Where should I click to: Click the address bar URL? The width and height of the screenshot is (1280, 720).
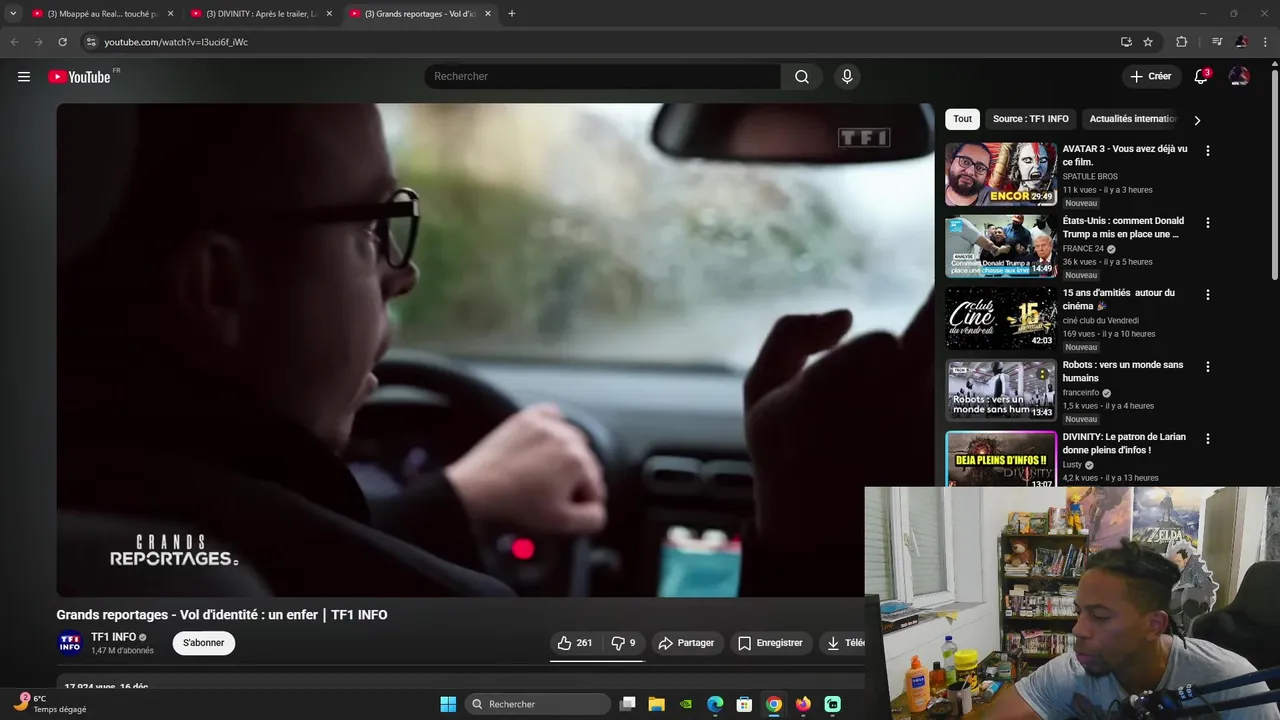[176, 42]
